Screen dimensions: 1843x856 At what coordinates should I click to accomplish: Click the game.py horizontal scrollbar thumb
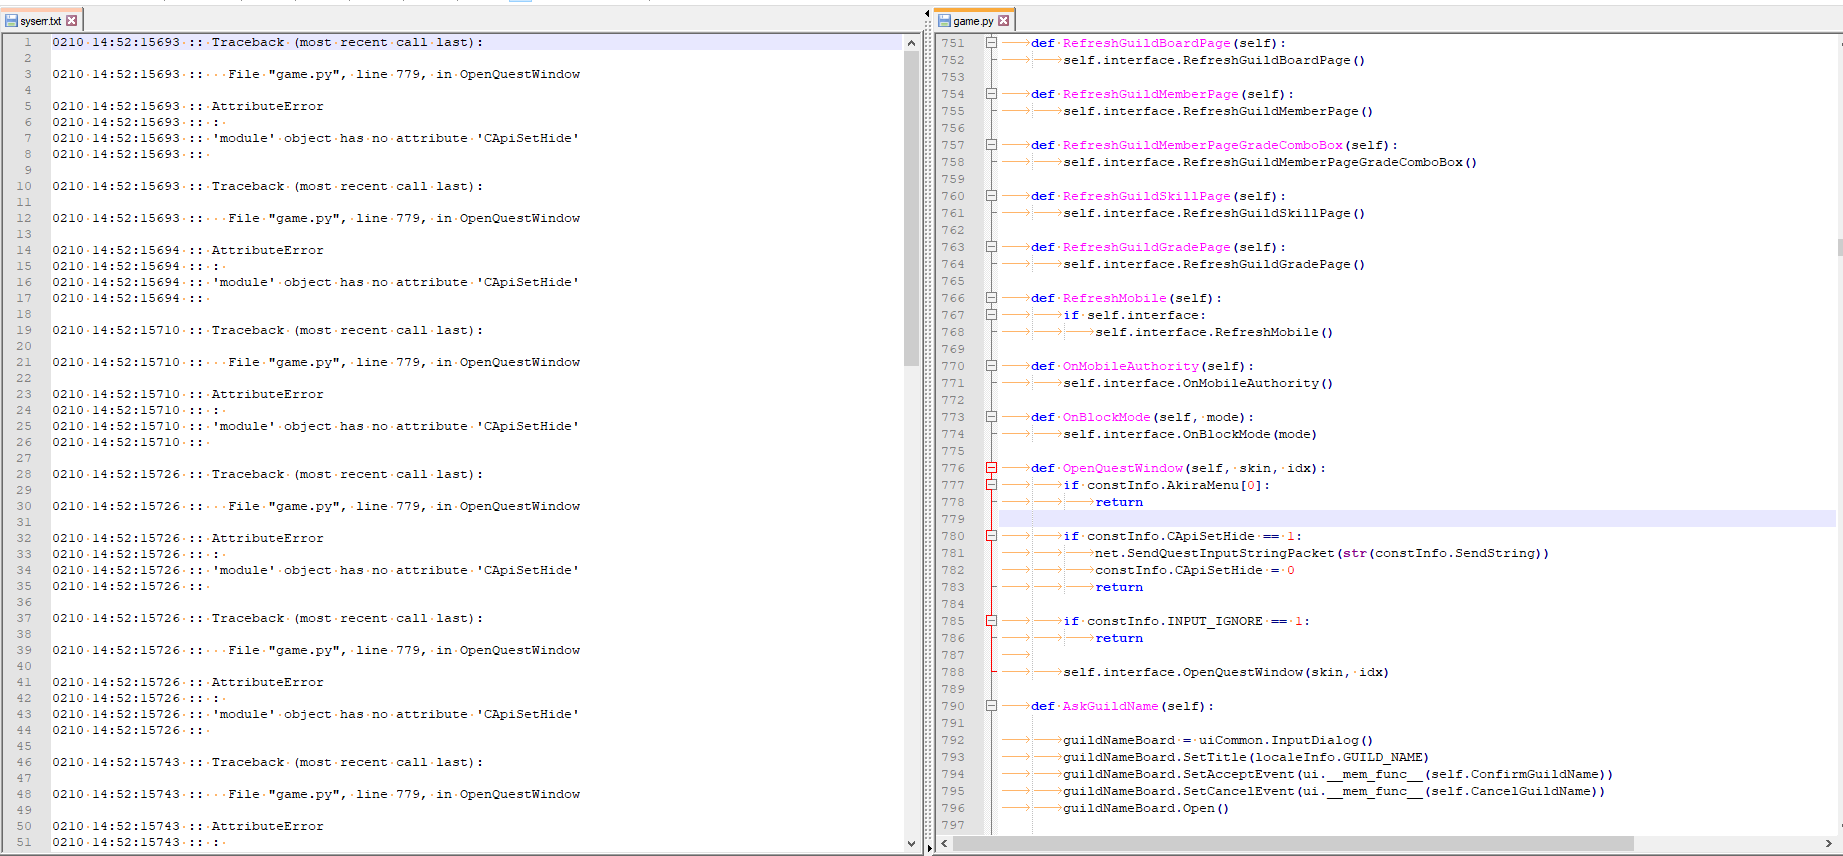tap(1293, 844)
